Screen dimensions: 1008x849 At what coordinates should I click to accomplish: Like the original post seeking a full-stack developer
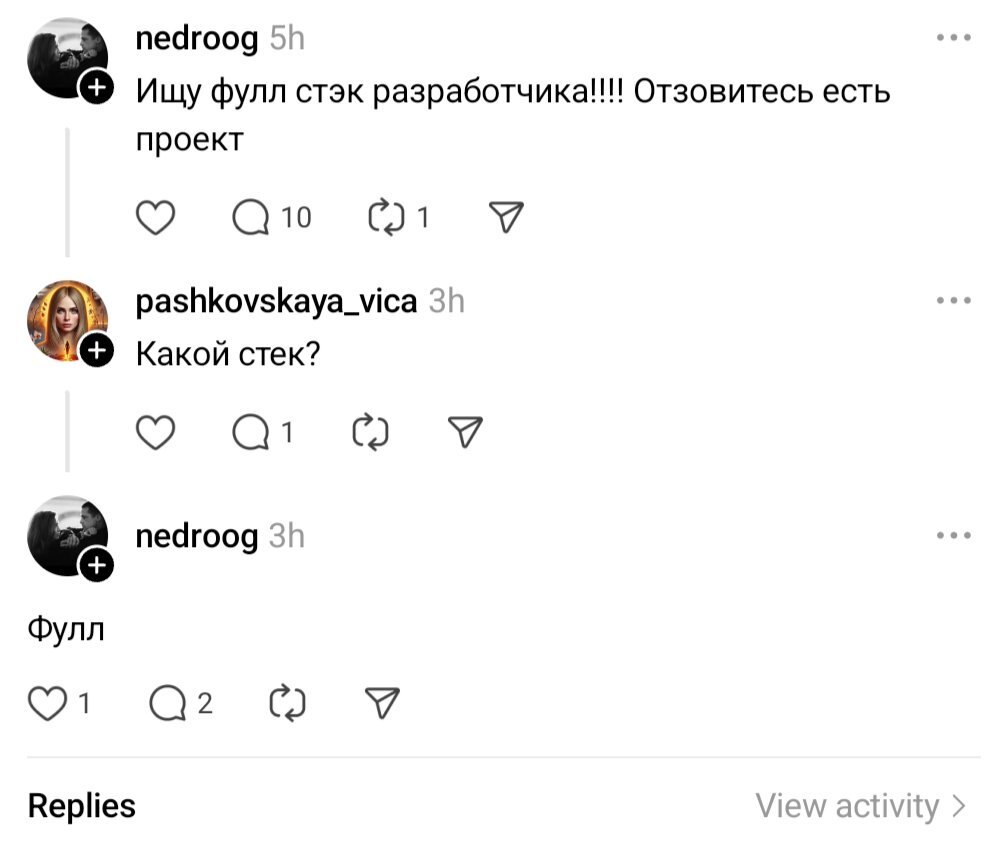coord(155,216)
